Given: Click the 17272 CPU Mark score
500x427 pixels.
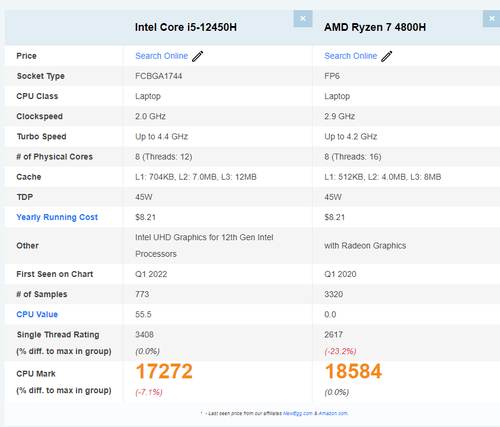Looking at the screenshot, I should [164, 371].
